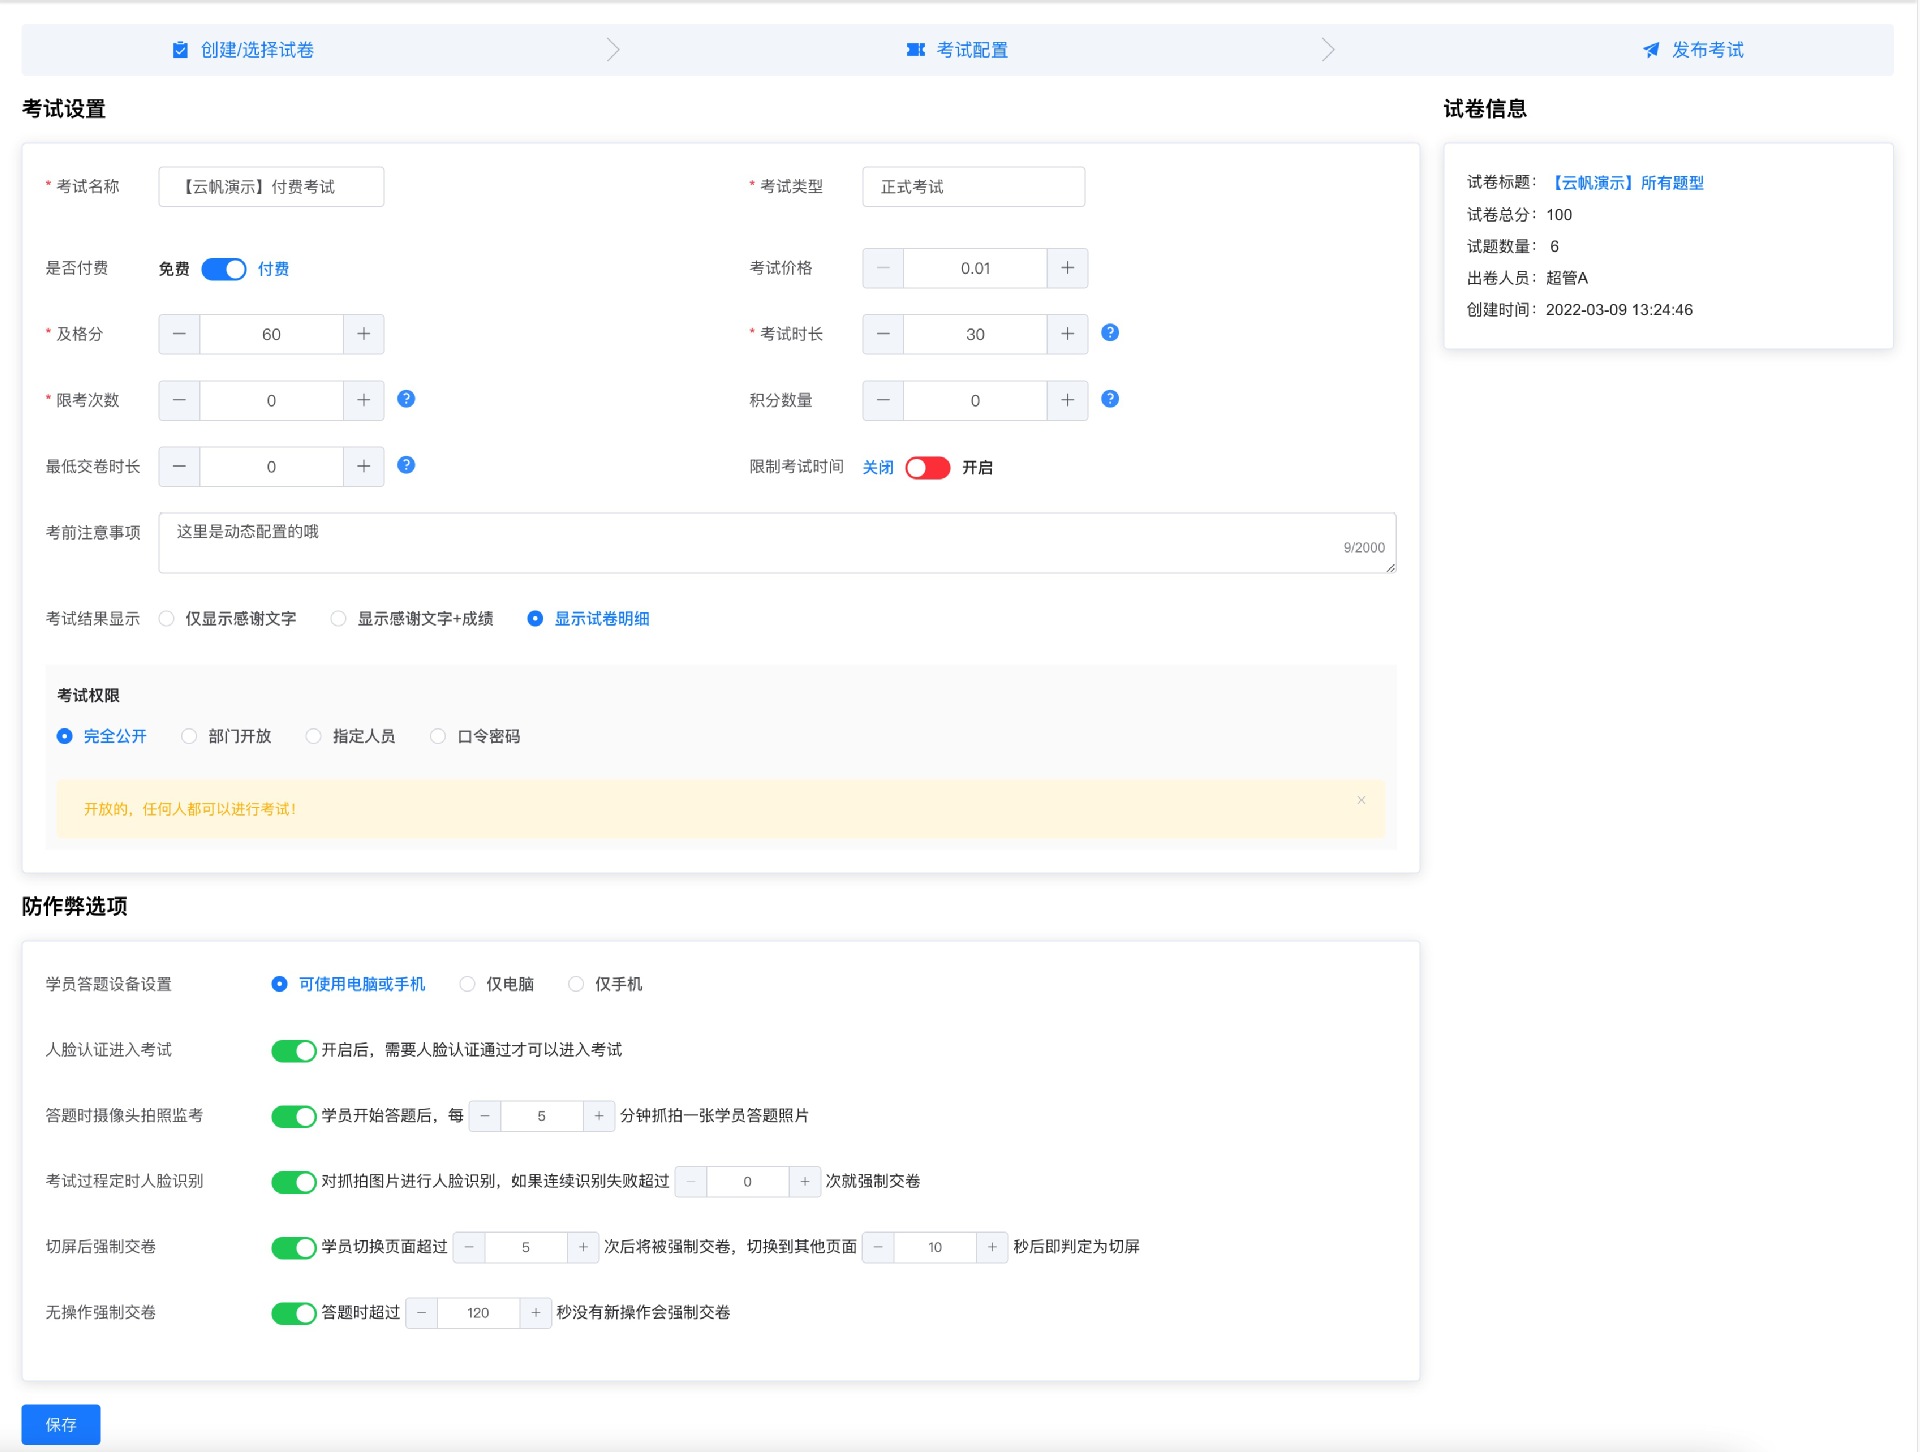Screen dimensions: 1920x1452
Task: Choose 口令密码 exam permission
Action: pyautogui.click(x=476, y=737)
